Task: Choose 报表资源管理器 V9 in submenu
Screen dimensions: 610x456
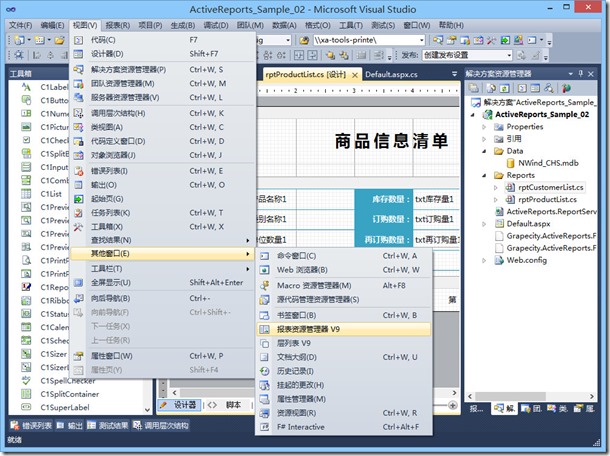Action: (x=344, y=329)
